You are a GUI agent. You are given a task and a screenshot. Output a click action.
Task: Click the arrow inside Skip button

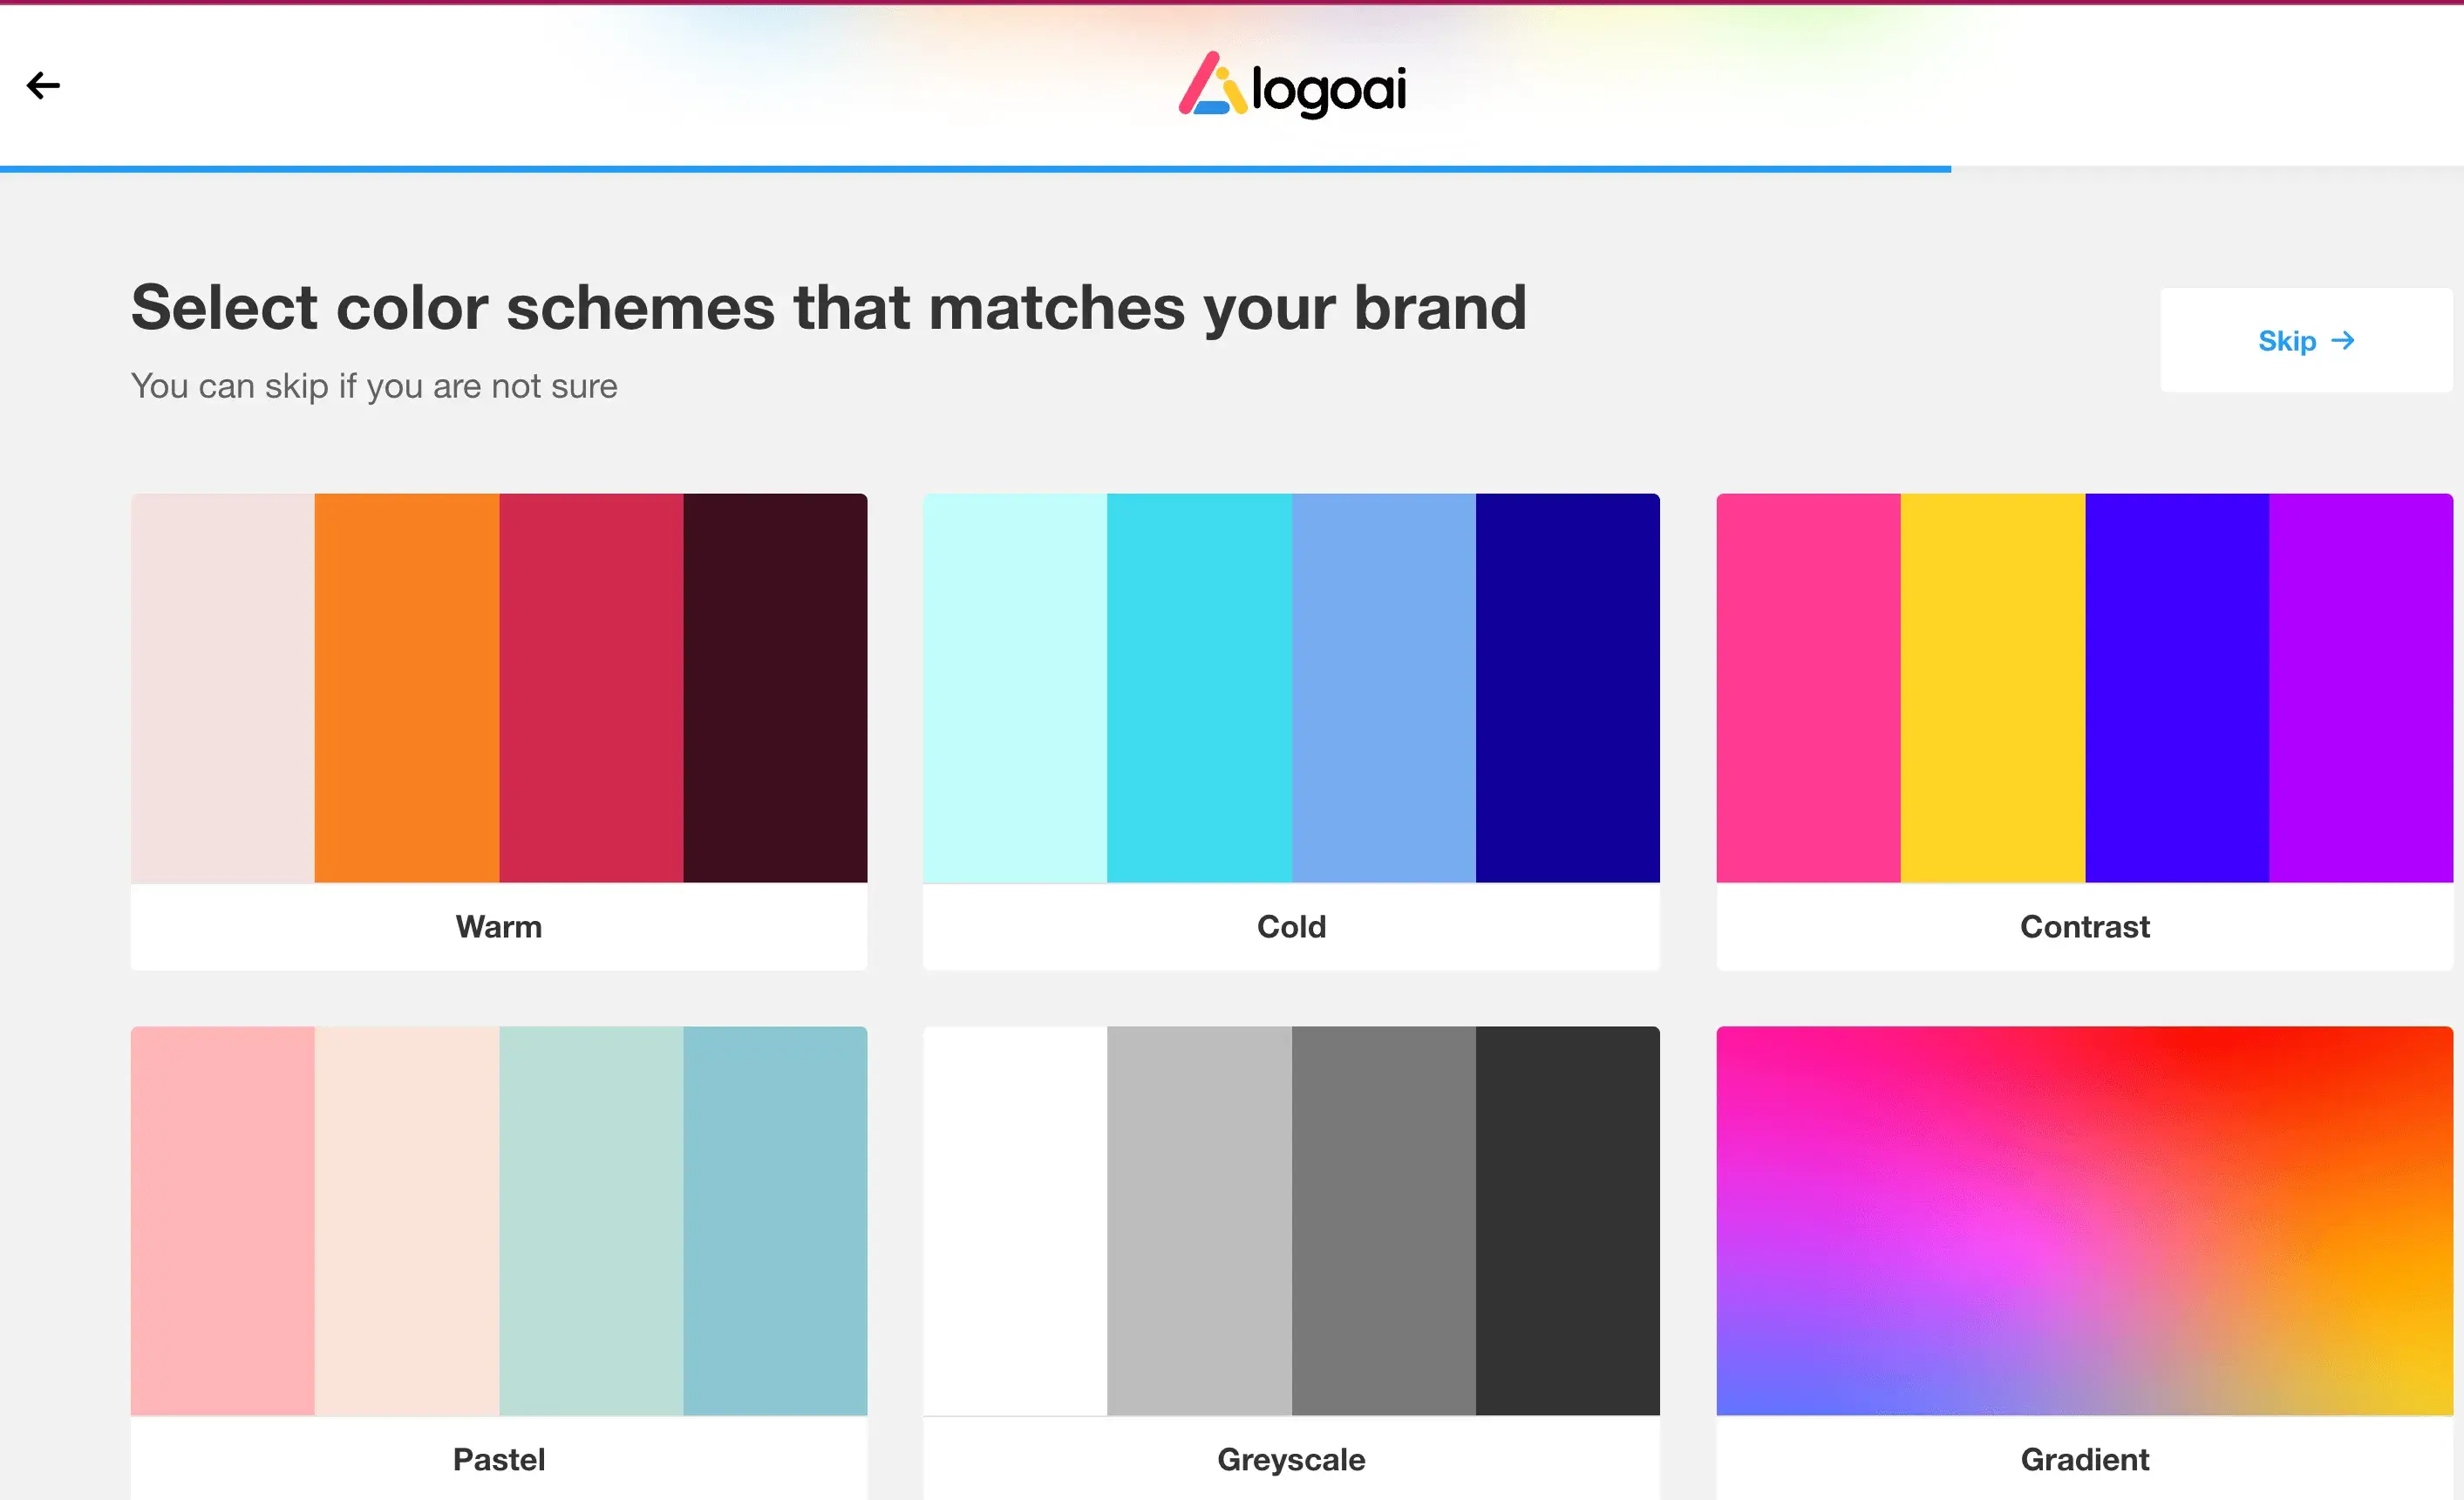click(x=2342, y=341)
